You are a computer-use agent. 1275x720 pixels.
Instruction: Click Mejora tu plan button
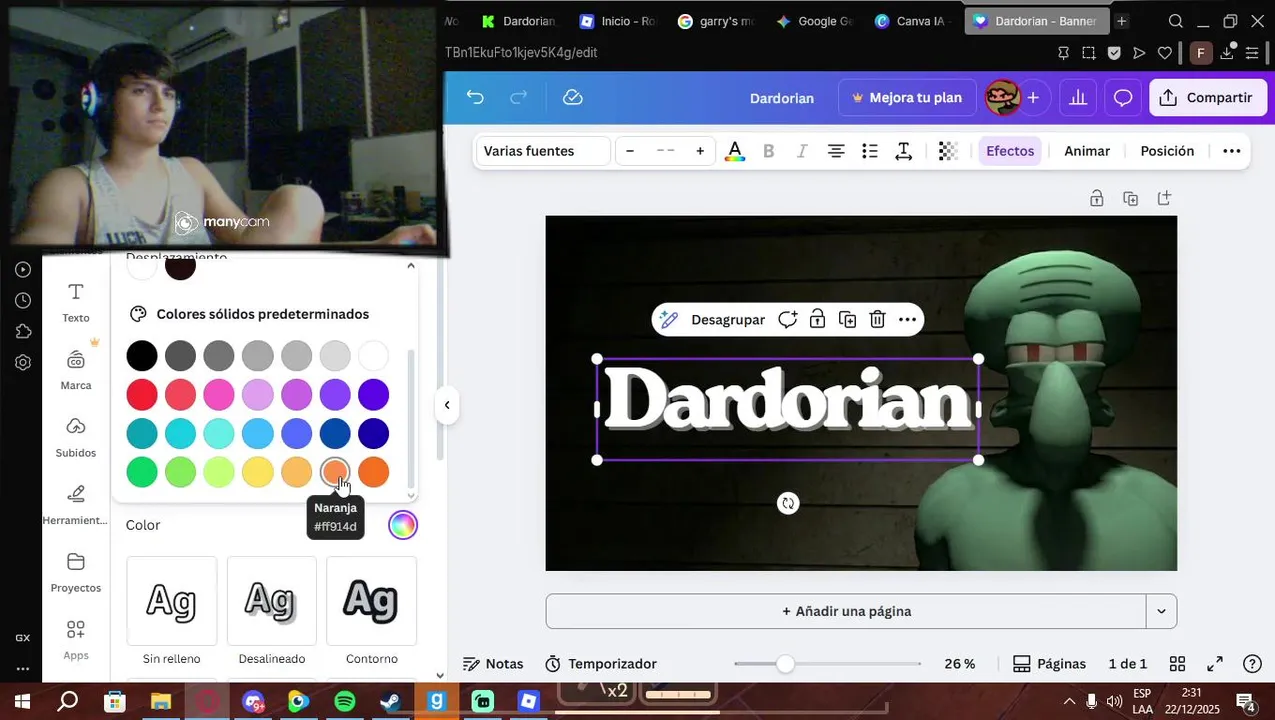907,97
